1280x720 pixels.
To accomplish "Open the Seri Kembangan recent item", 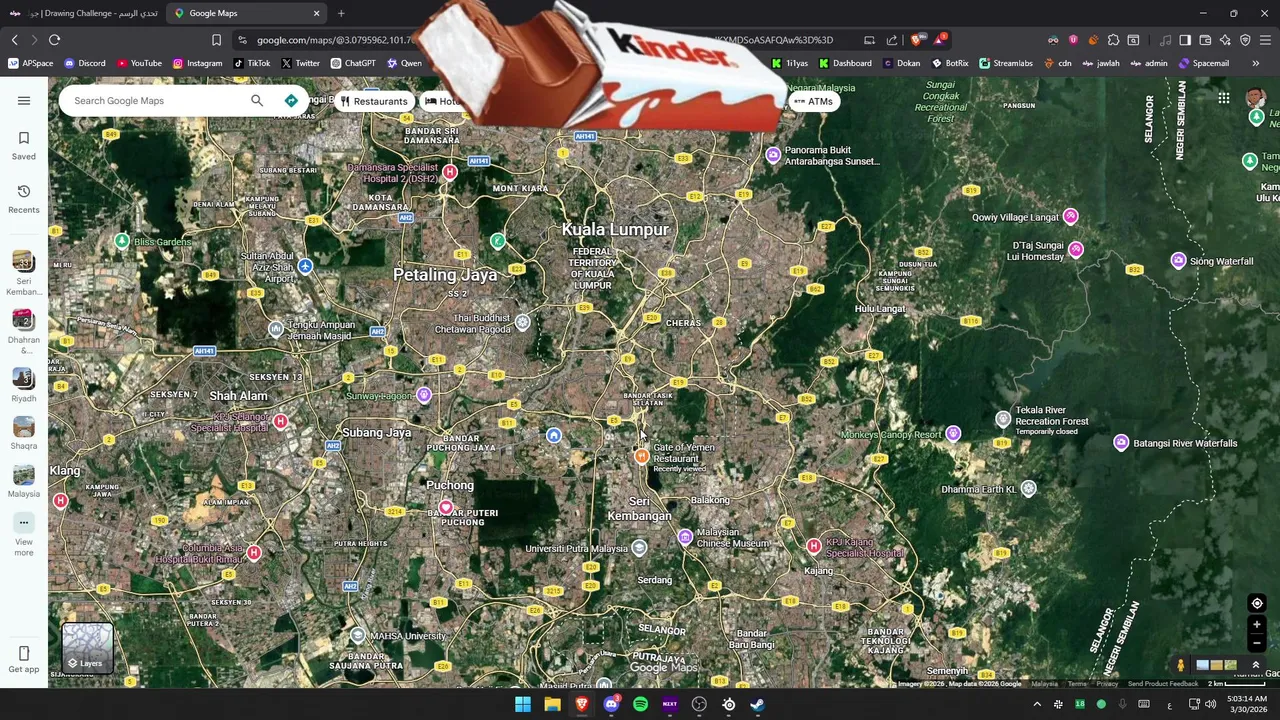I will tap(24, 272).
